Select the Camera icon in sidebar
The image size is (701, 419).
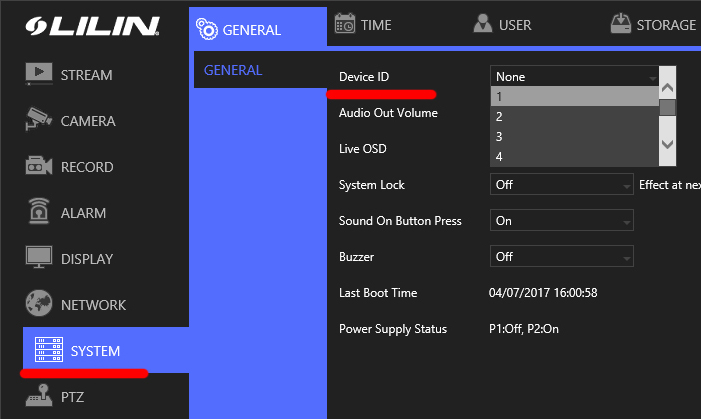(x=39, y=121)
